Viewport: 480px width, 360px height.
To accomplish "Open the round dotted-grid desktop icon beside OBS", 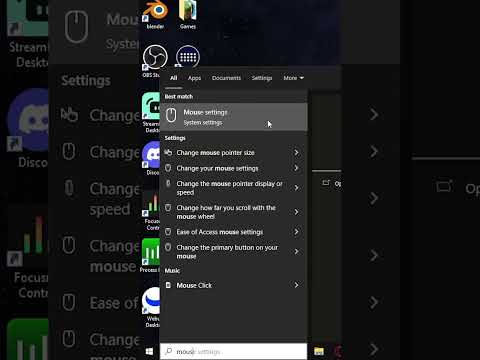I will [x=188, y=56].
